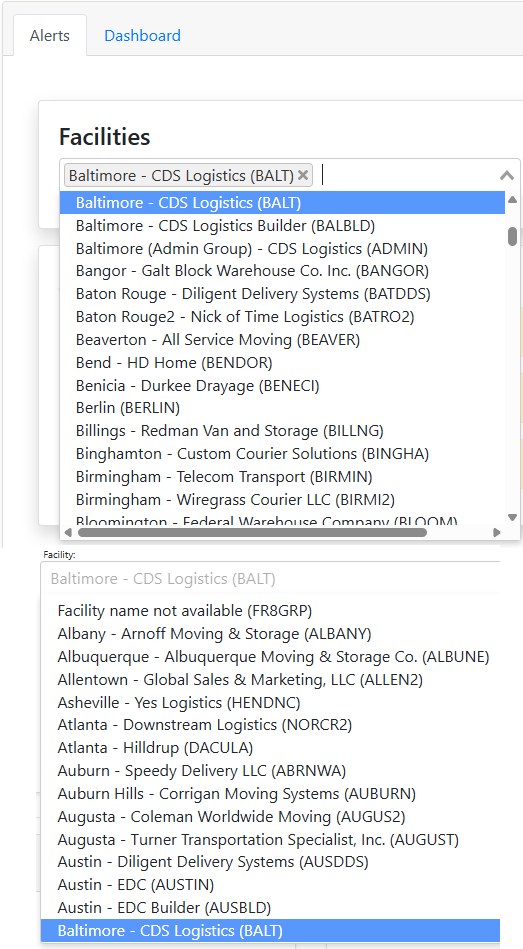This screenshot has height=949, width=523.
Task: Select Facility name not available (FR8GRP)
Action: (x=270, y=611)
